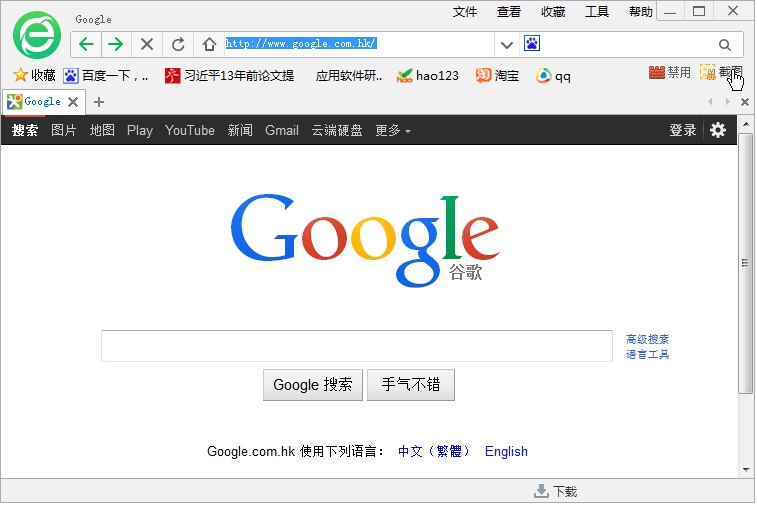
Task: Expand the 更多 dropdown
Action: [x=393, y=130]
